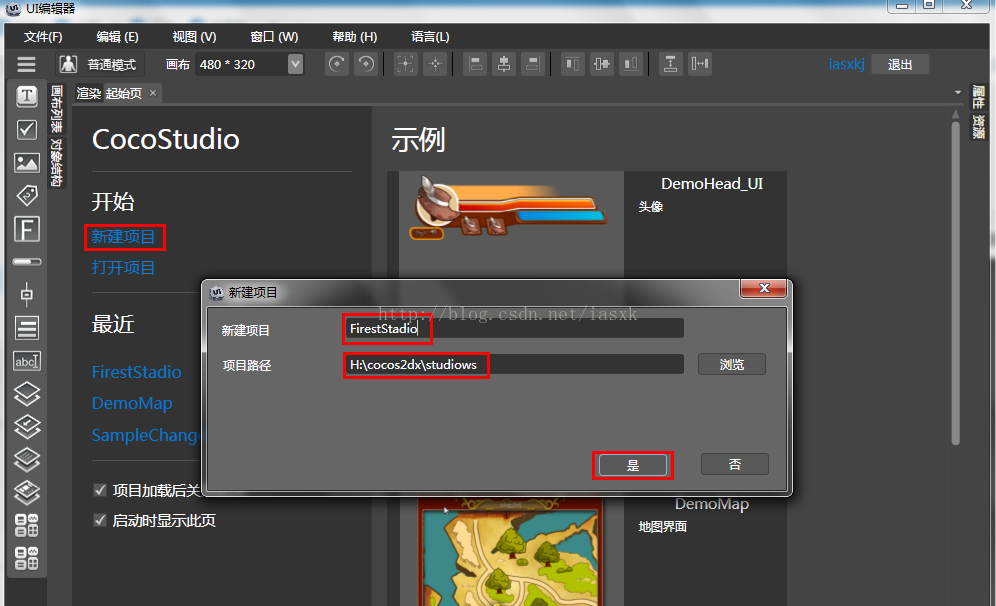This screenshot has width=996, height=606.
Task: Select the F font label widget tool
Action: (27, 229)
